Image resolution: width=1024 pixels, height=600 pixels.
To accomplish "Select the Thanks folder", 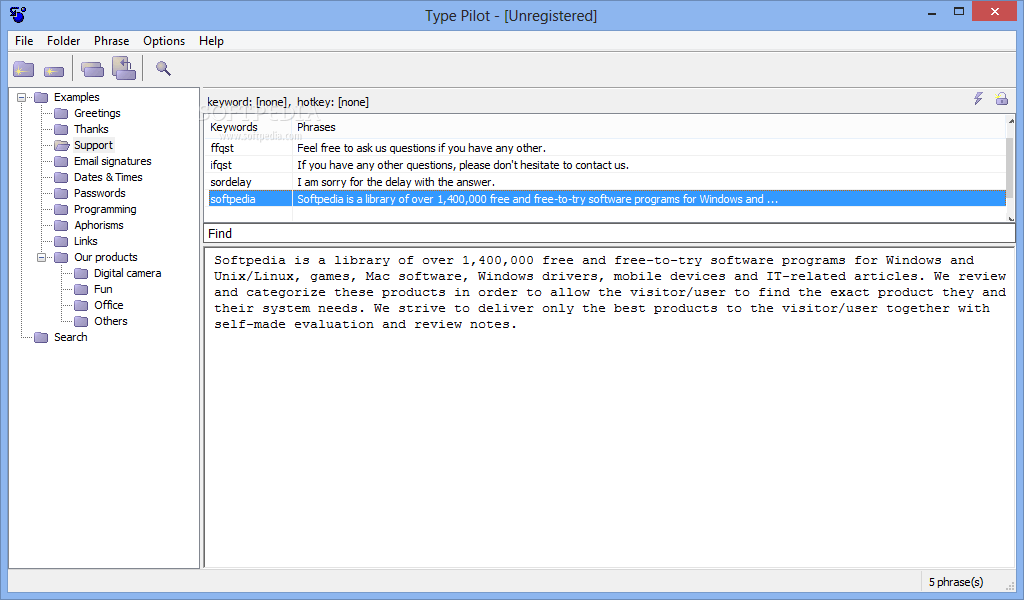I will point(91,129).
